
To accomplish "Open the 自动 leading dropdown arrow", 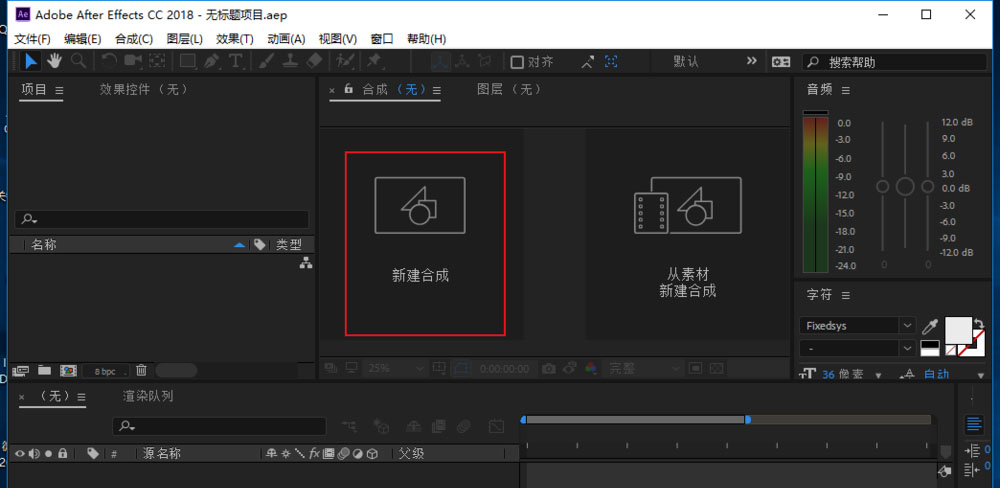I will [x=980, y=375].
